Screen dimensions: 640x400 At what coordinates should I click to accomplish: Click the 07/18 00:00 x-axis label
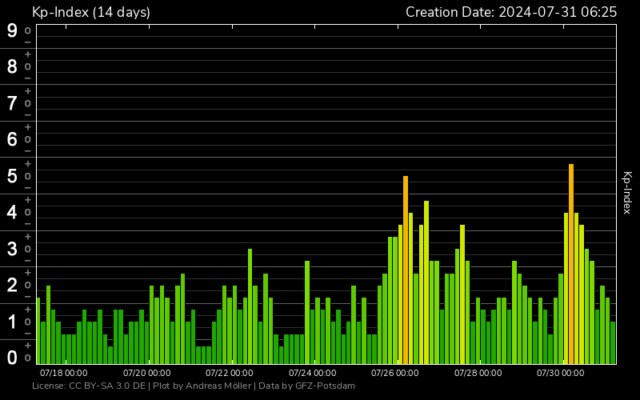[x=62, y=372]
